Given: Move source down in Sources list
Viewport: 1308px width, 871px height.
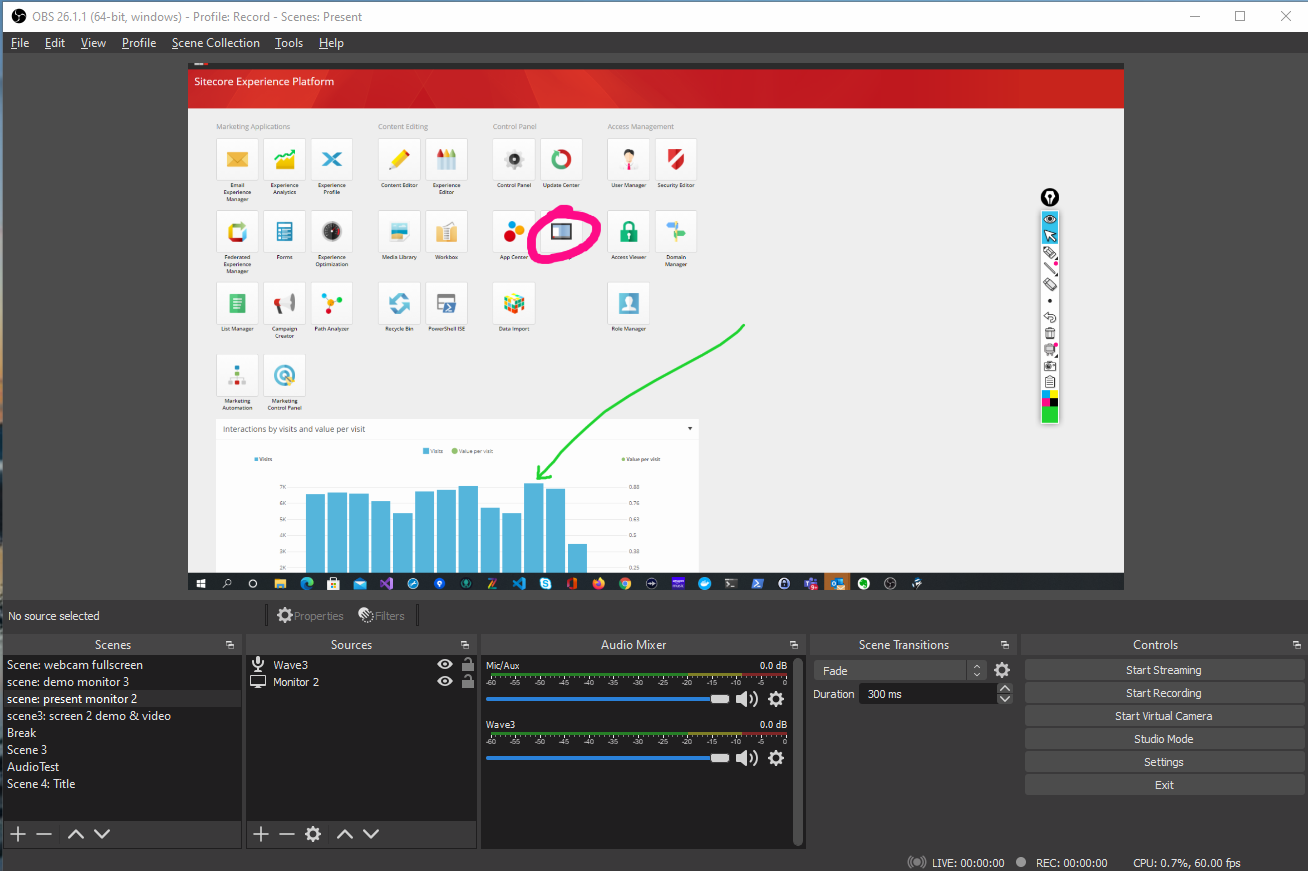Looking at the screenshot, I should (371, 834).
